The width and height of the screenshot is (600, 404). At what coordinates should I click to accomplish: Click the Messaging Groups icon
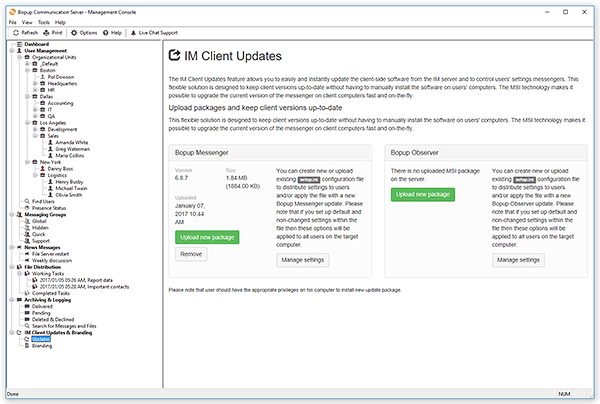pos(20,214)
